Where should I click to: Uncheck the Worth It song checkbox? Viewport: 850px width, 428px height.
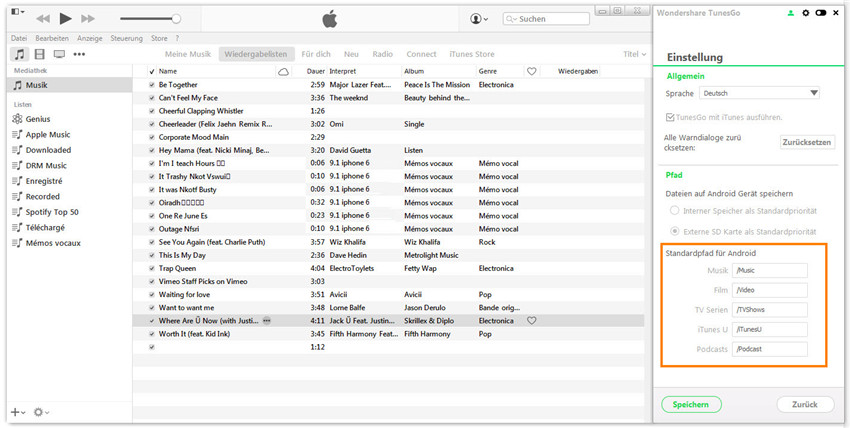[152, 334]
